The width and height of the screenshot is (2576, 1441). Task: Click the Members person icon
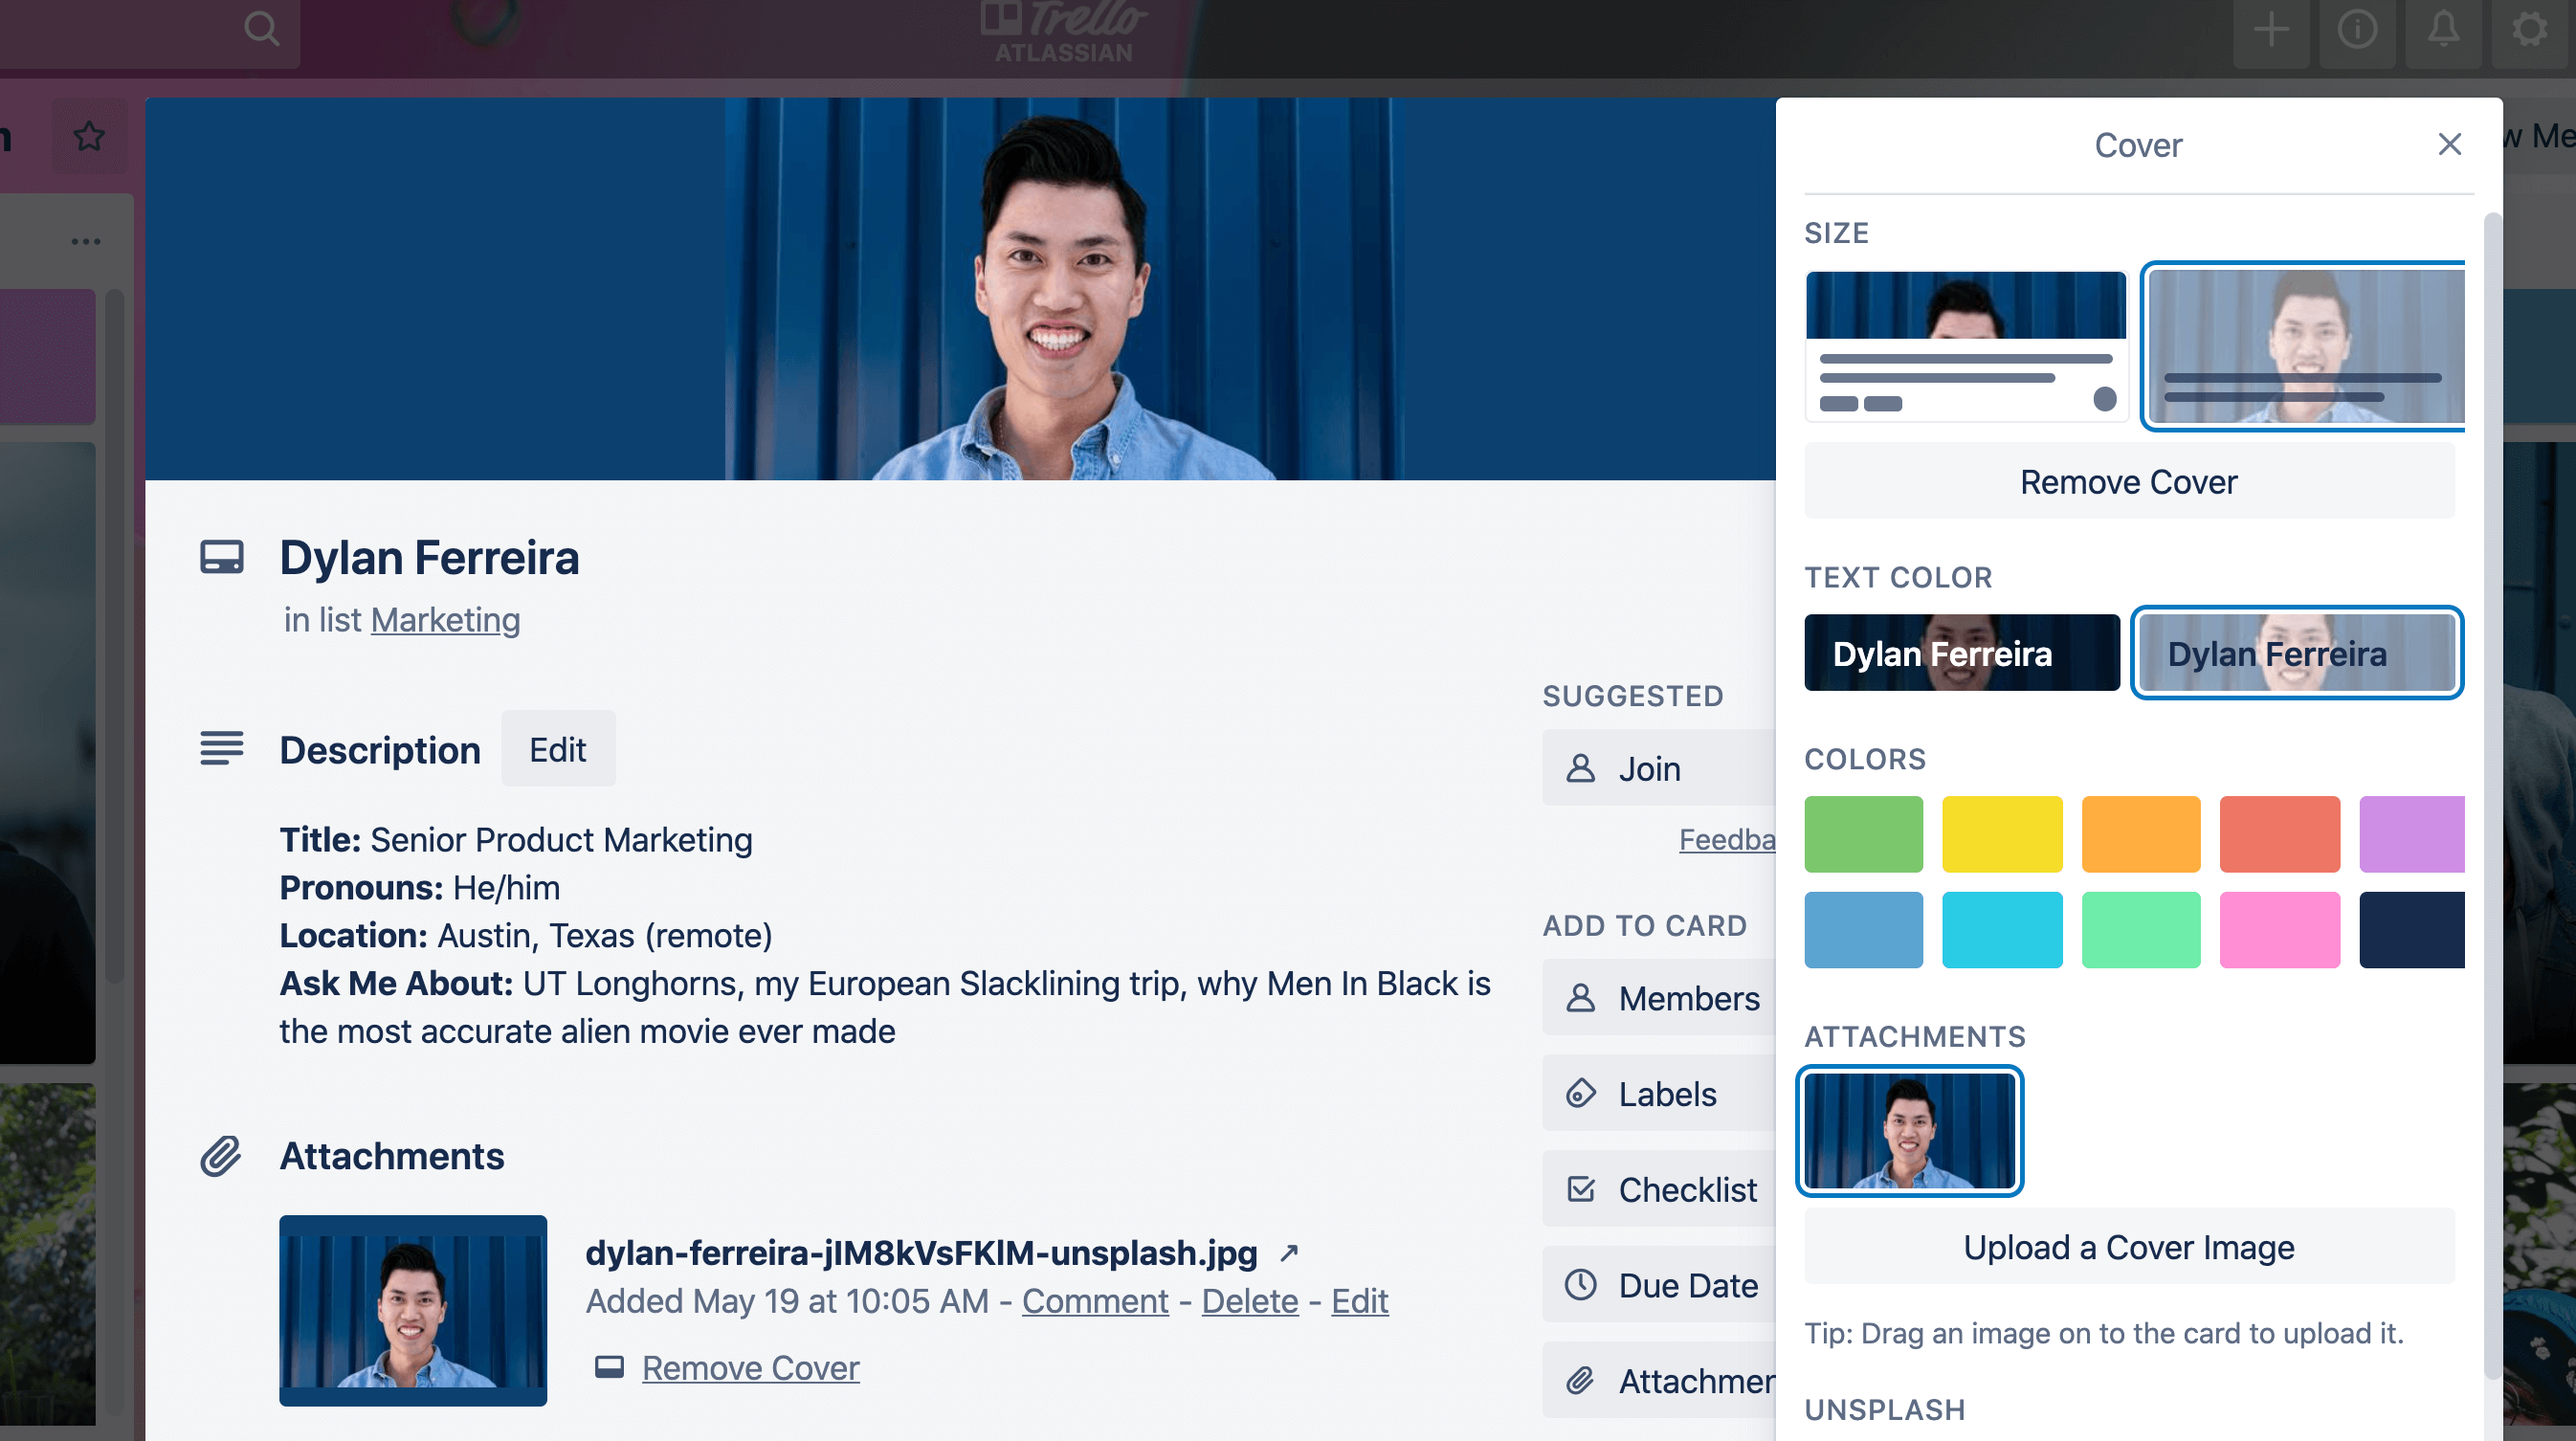(x=1582, y=998)
